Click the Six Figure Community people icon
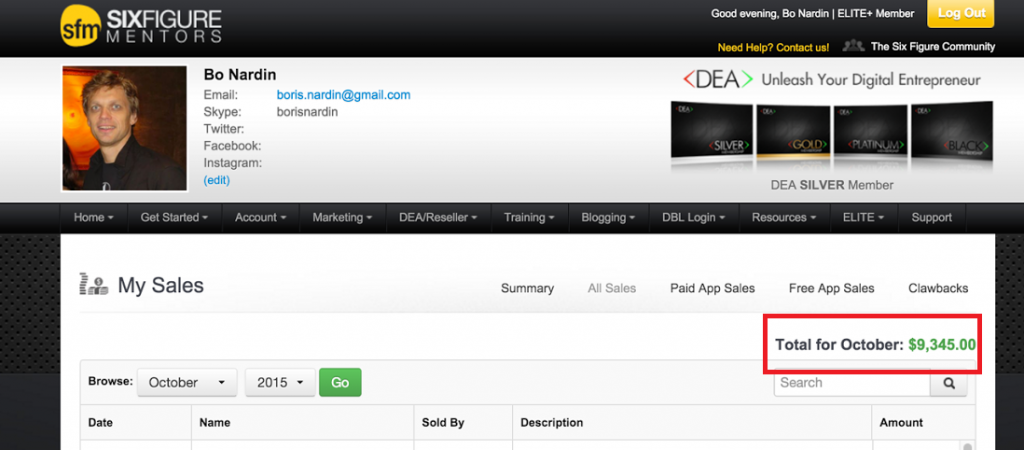This screenshot has height=450, width=1024. (x=853, y=46)
